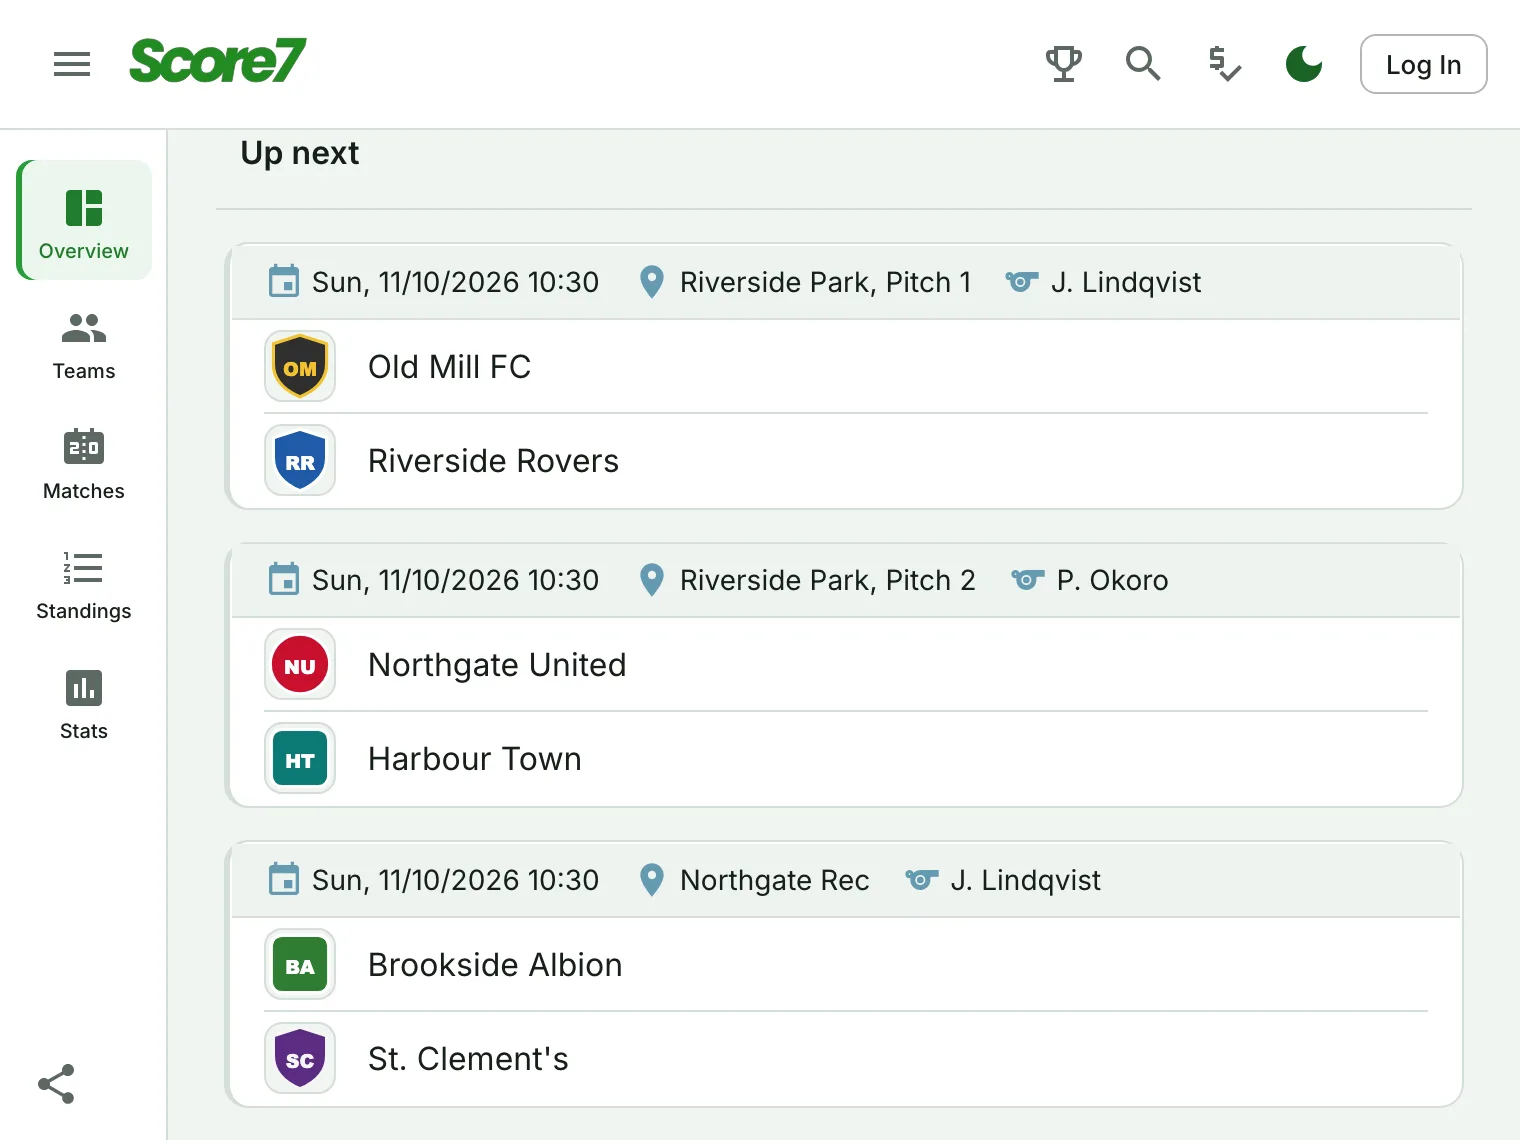The image size is (1520, 1140).
Task: Click the venue text Northgate Rec
Action: pyautogui.click(x=774, y=880)
